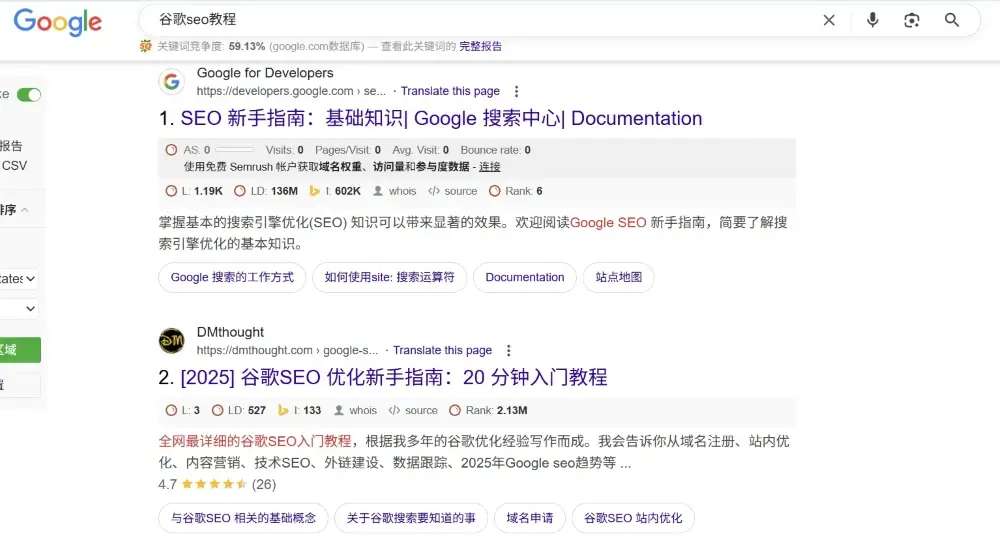
Task: Open the 与谷歌SEO 相关的基础概念 chip
Action: coord(243,518)
